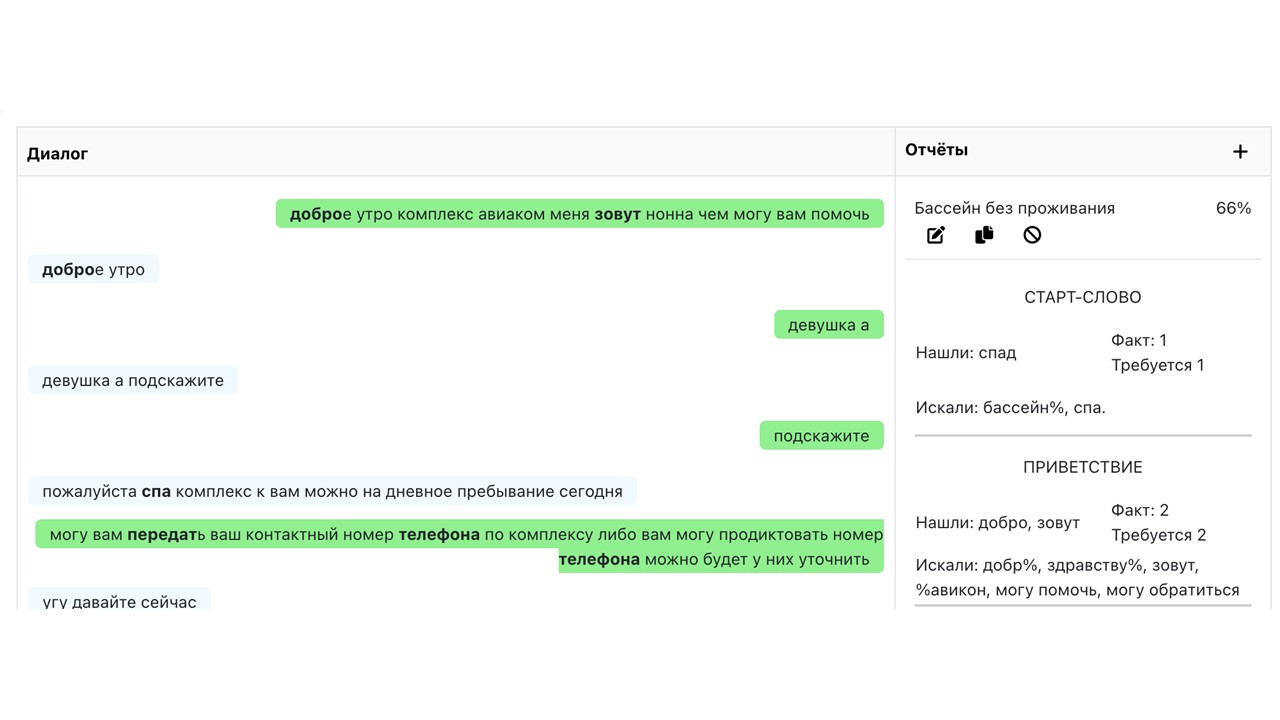Click the Диалог column header
This screenshot has width=1280, height=720.
click(x=57, y=153)
